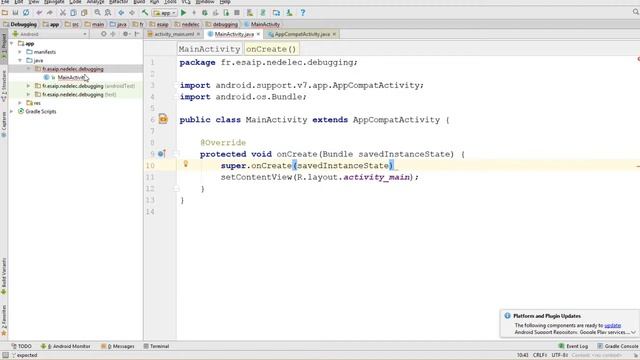Click the Undo toolbar icon
Screen dimensions: 640x360
(x=39, y=13)
